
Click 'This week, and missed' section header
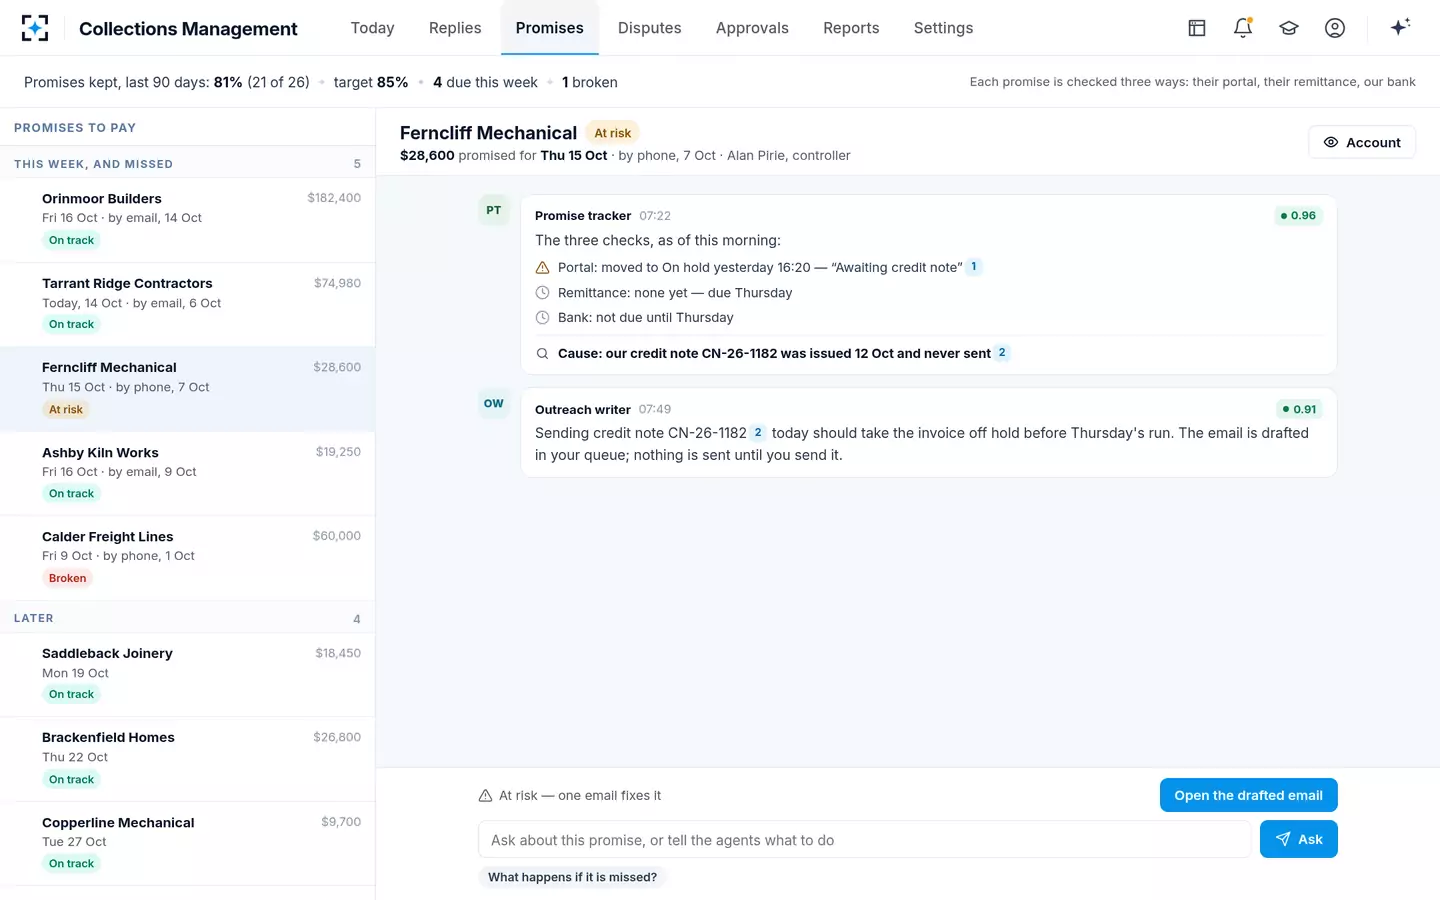[187, 163]
